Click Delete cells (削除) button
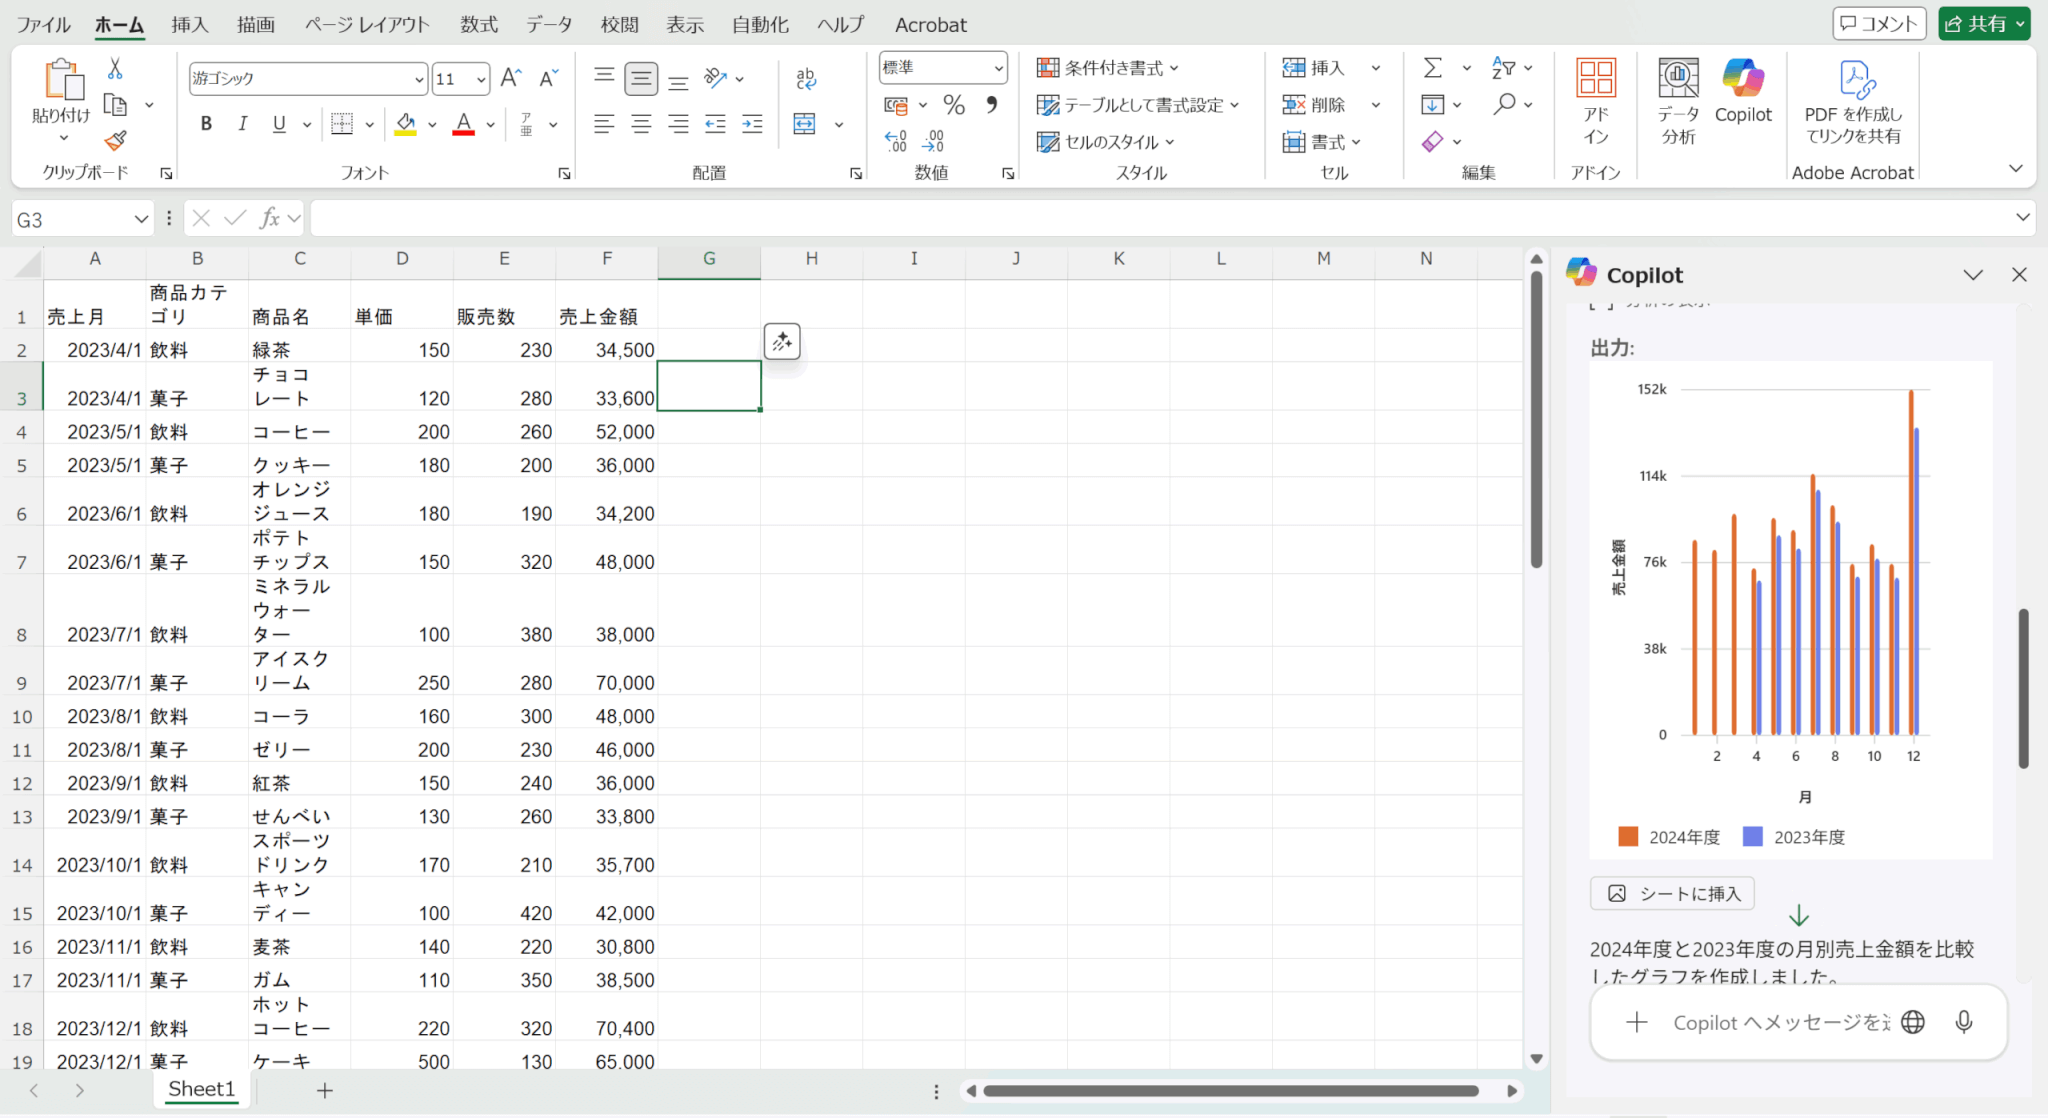This screenshot has width=2048, height=1118. click(1316, 104)
